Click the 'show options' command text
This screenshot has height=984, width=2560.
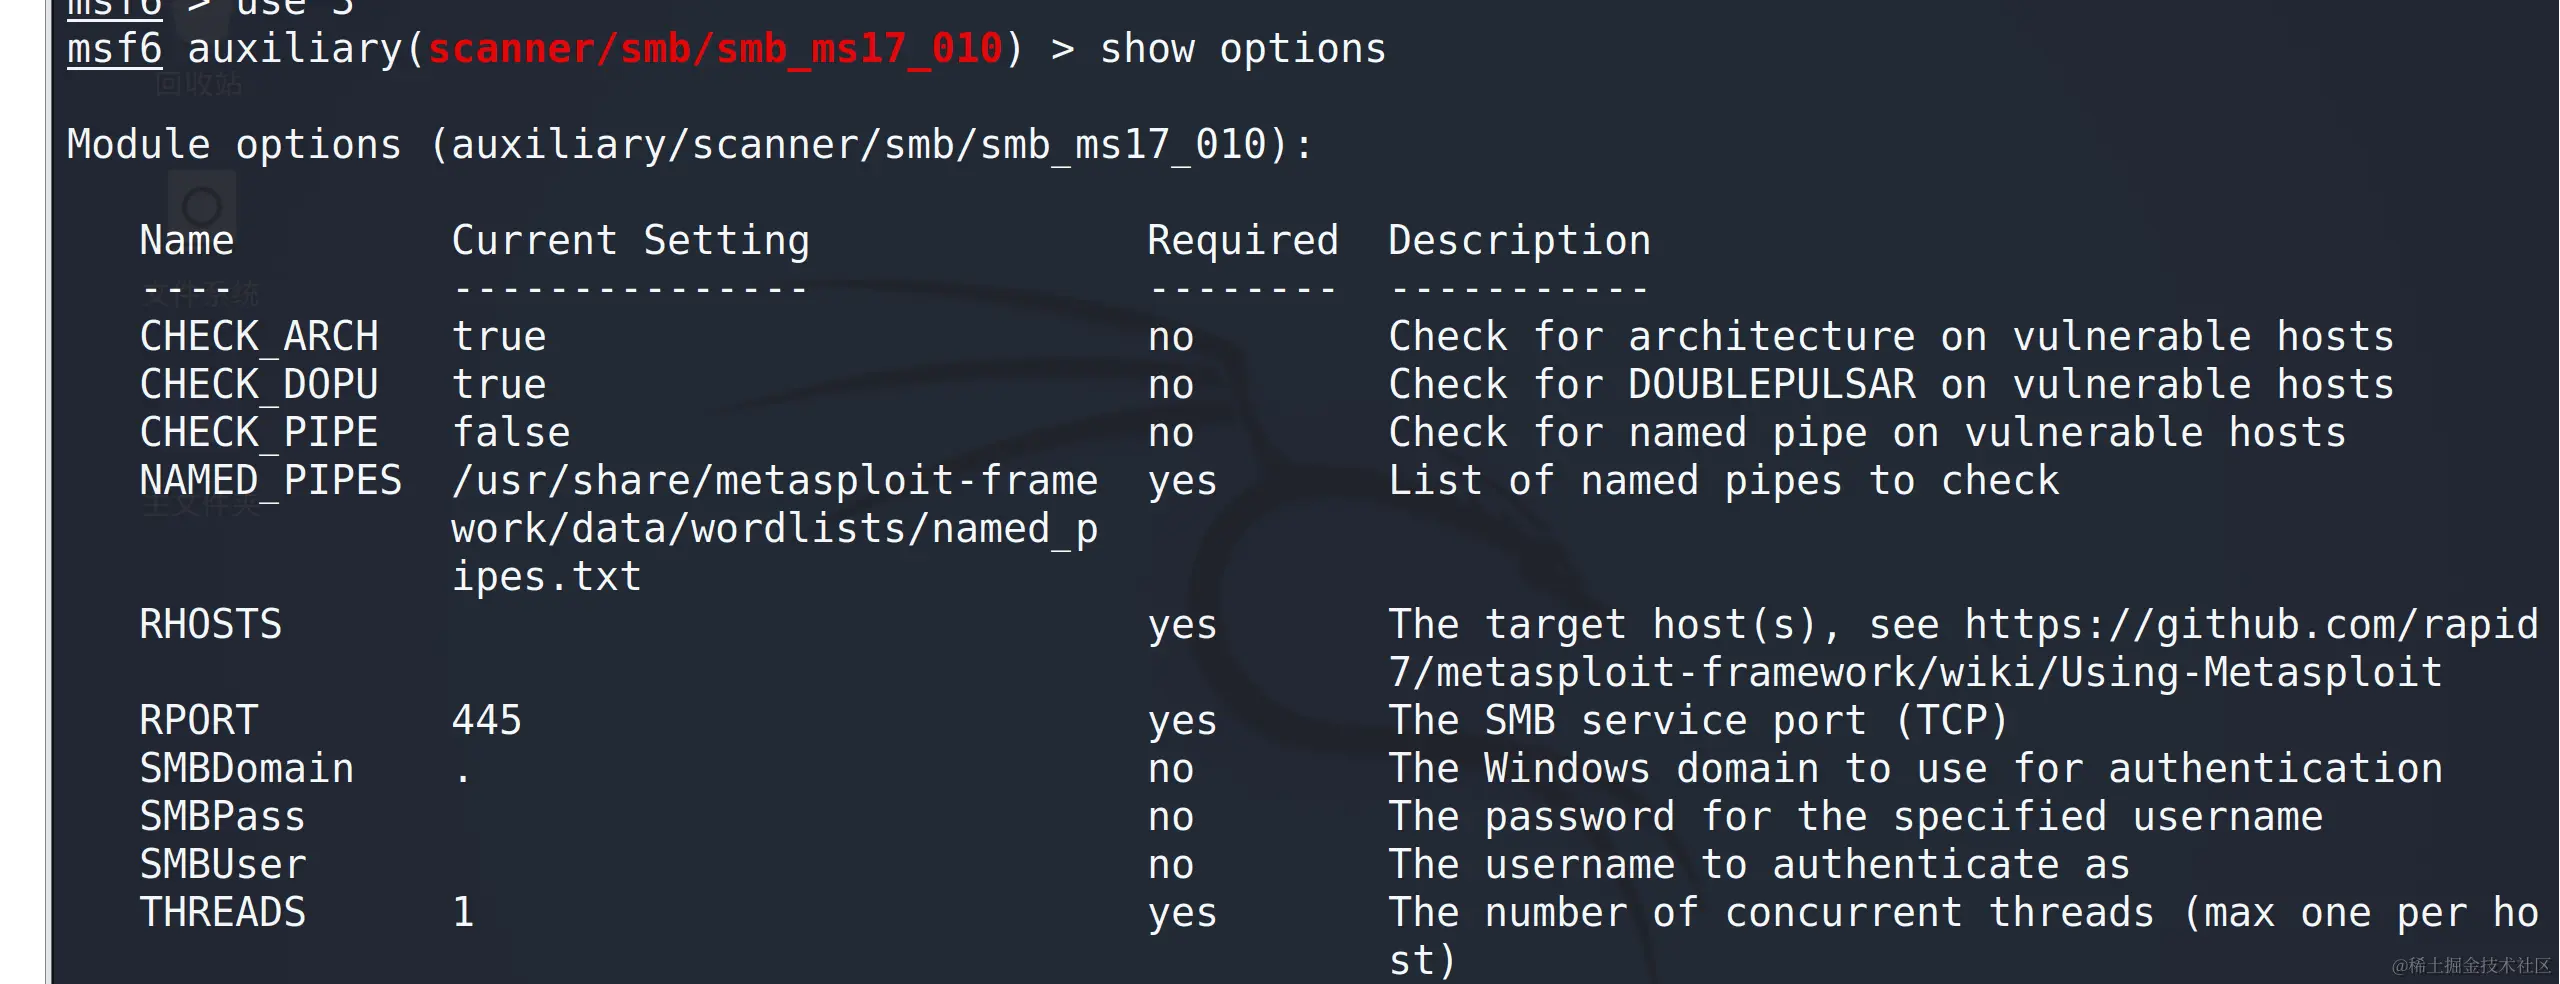(1242, 49)
